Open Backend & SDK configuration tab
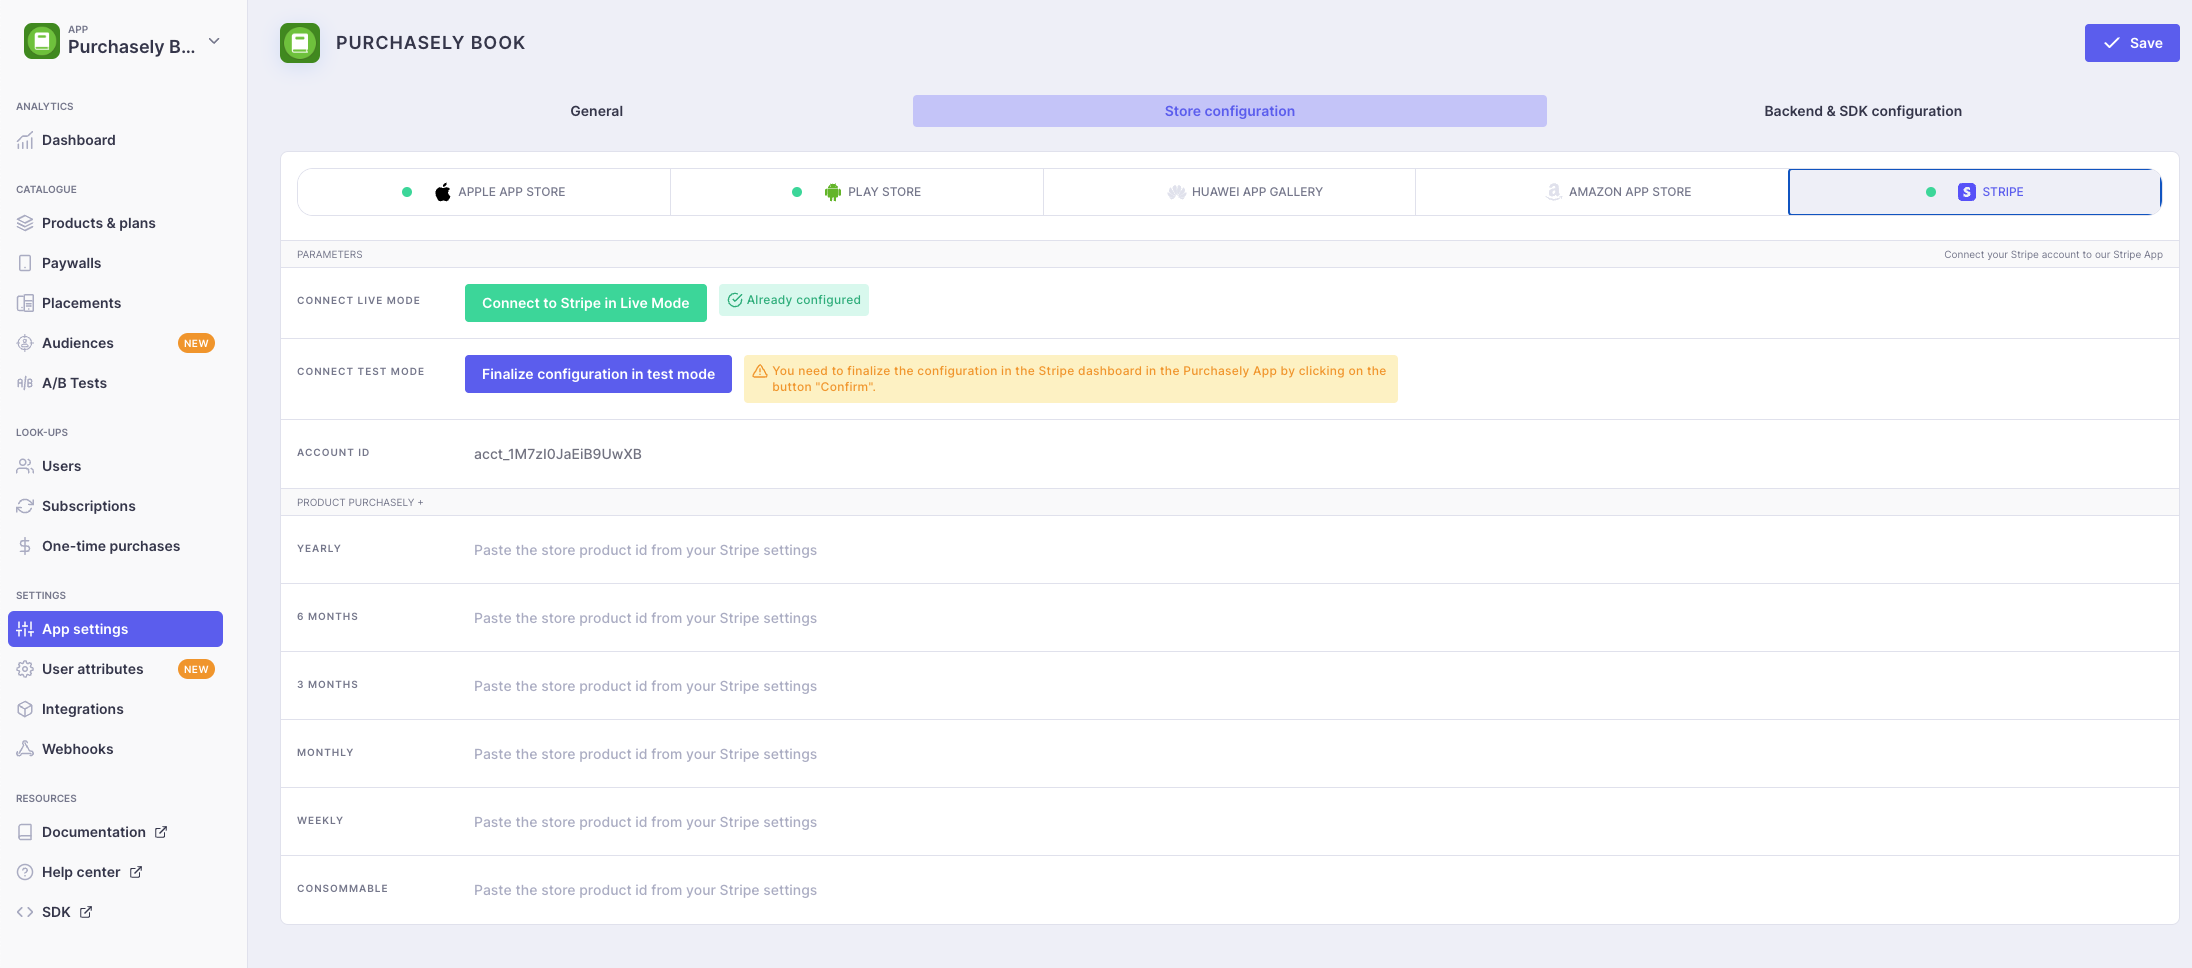Viewport: 2192px width, 968px height. [1862, 111]
